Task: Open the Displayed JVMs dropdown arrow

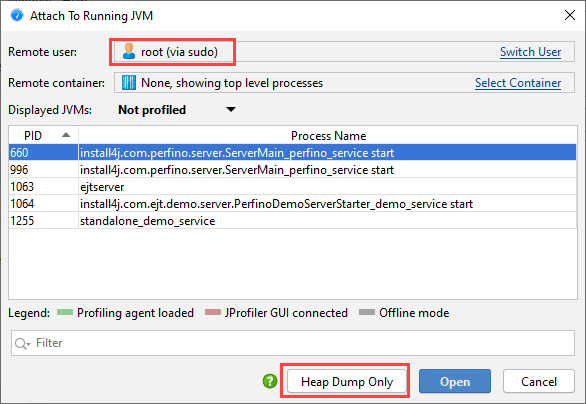Action: [x=231, y=110]
